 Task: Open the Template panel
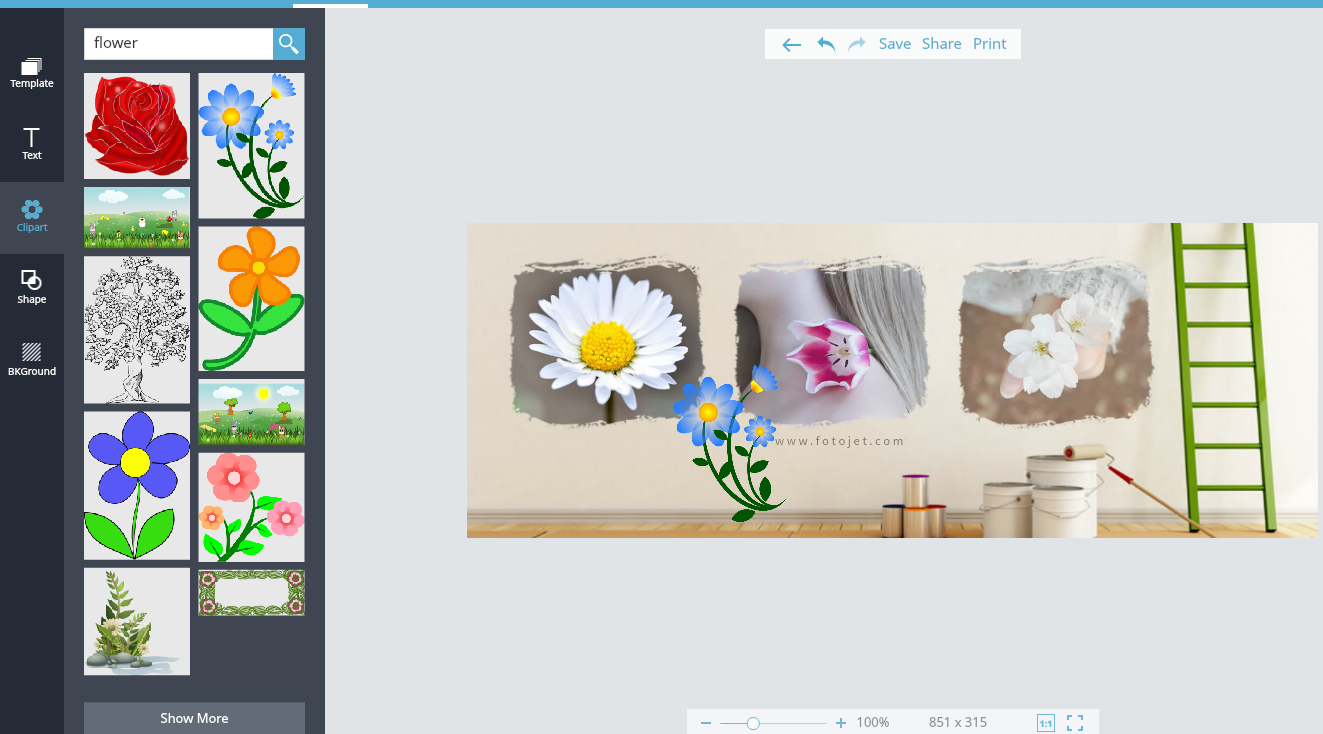point(32,72)
